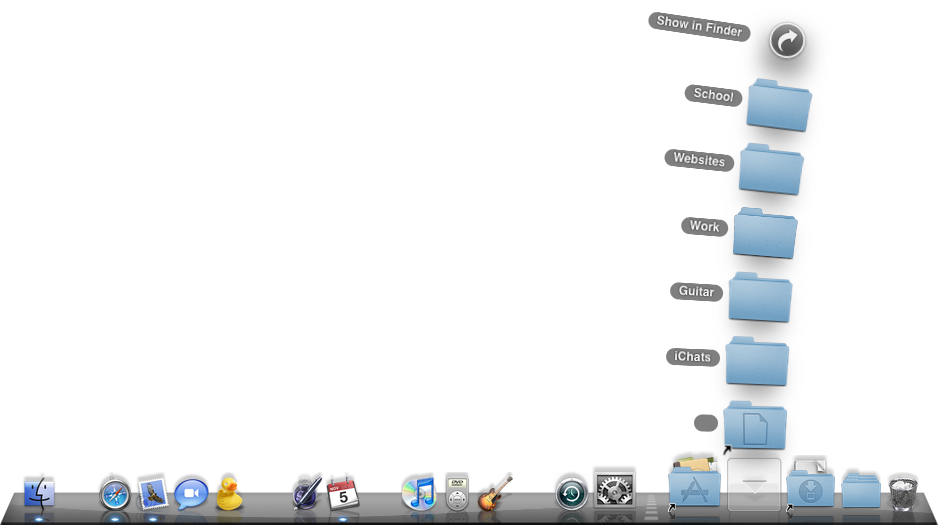The width and height of the screenshot is (938, 525).
Task: Launch iChat video bubble icon
Action: point(191,495)
